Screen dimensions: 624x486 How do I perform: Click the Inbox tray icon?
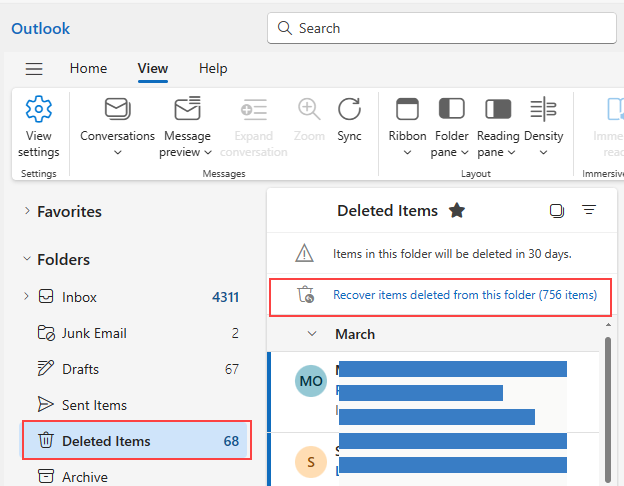(x=46, y=297)
